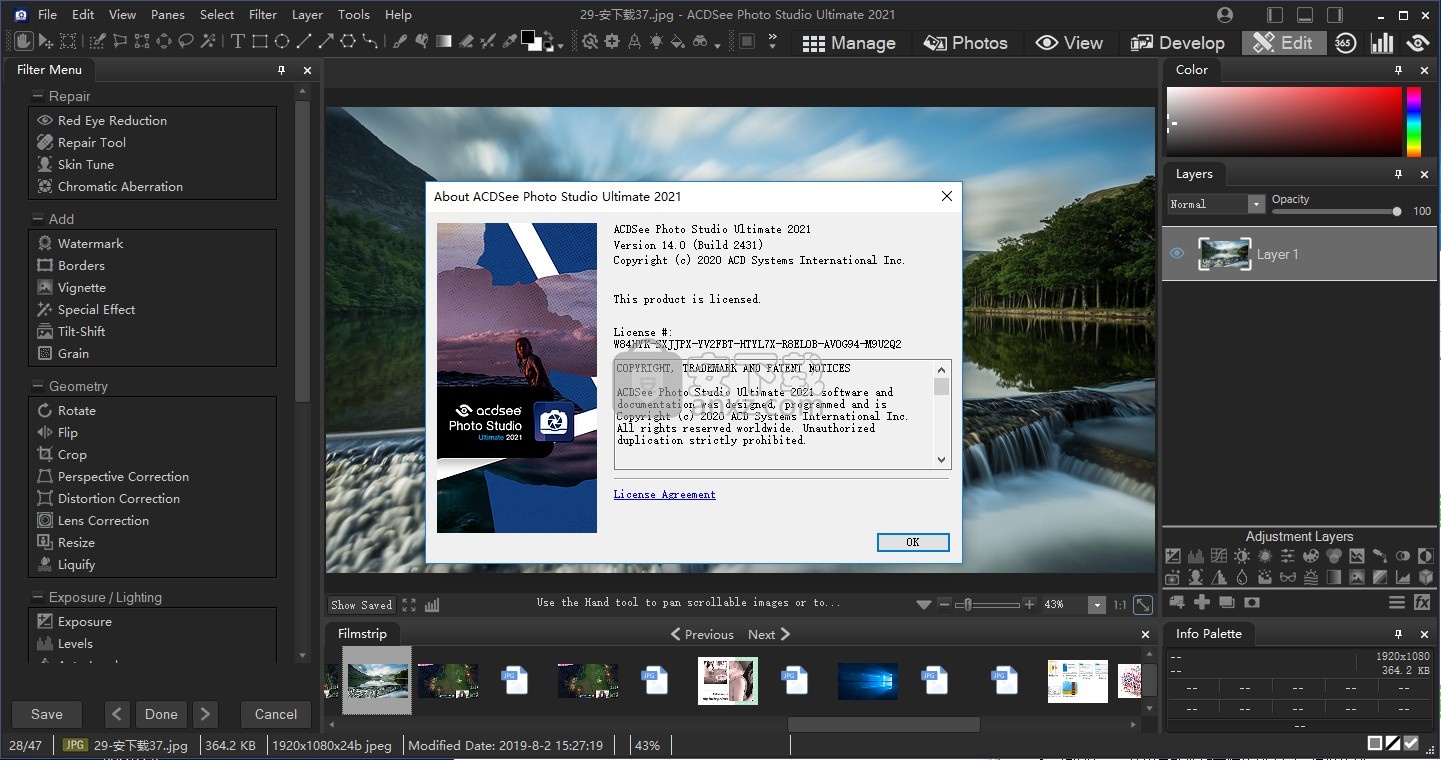
Task: Add a Levels histogram adjustment layer
Action: (1196, 556)
